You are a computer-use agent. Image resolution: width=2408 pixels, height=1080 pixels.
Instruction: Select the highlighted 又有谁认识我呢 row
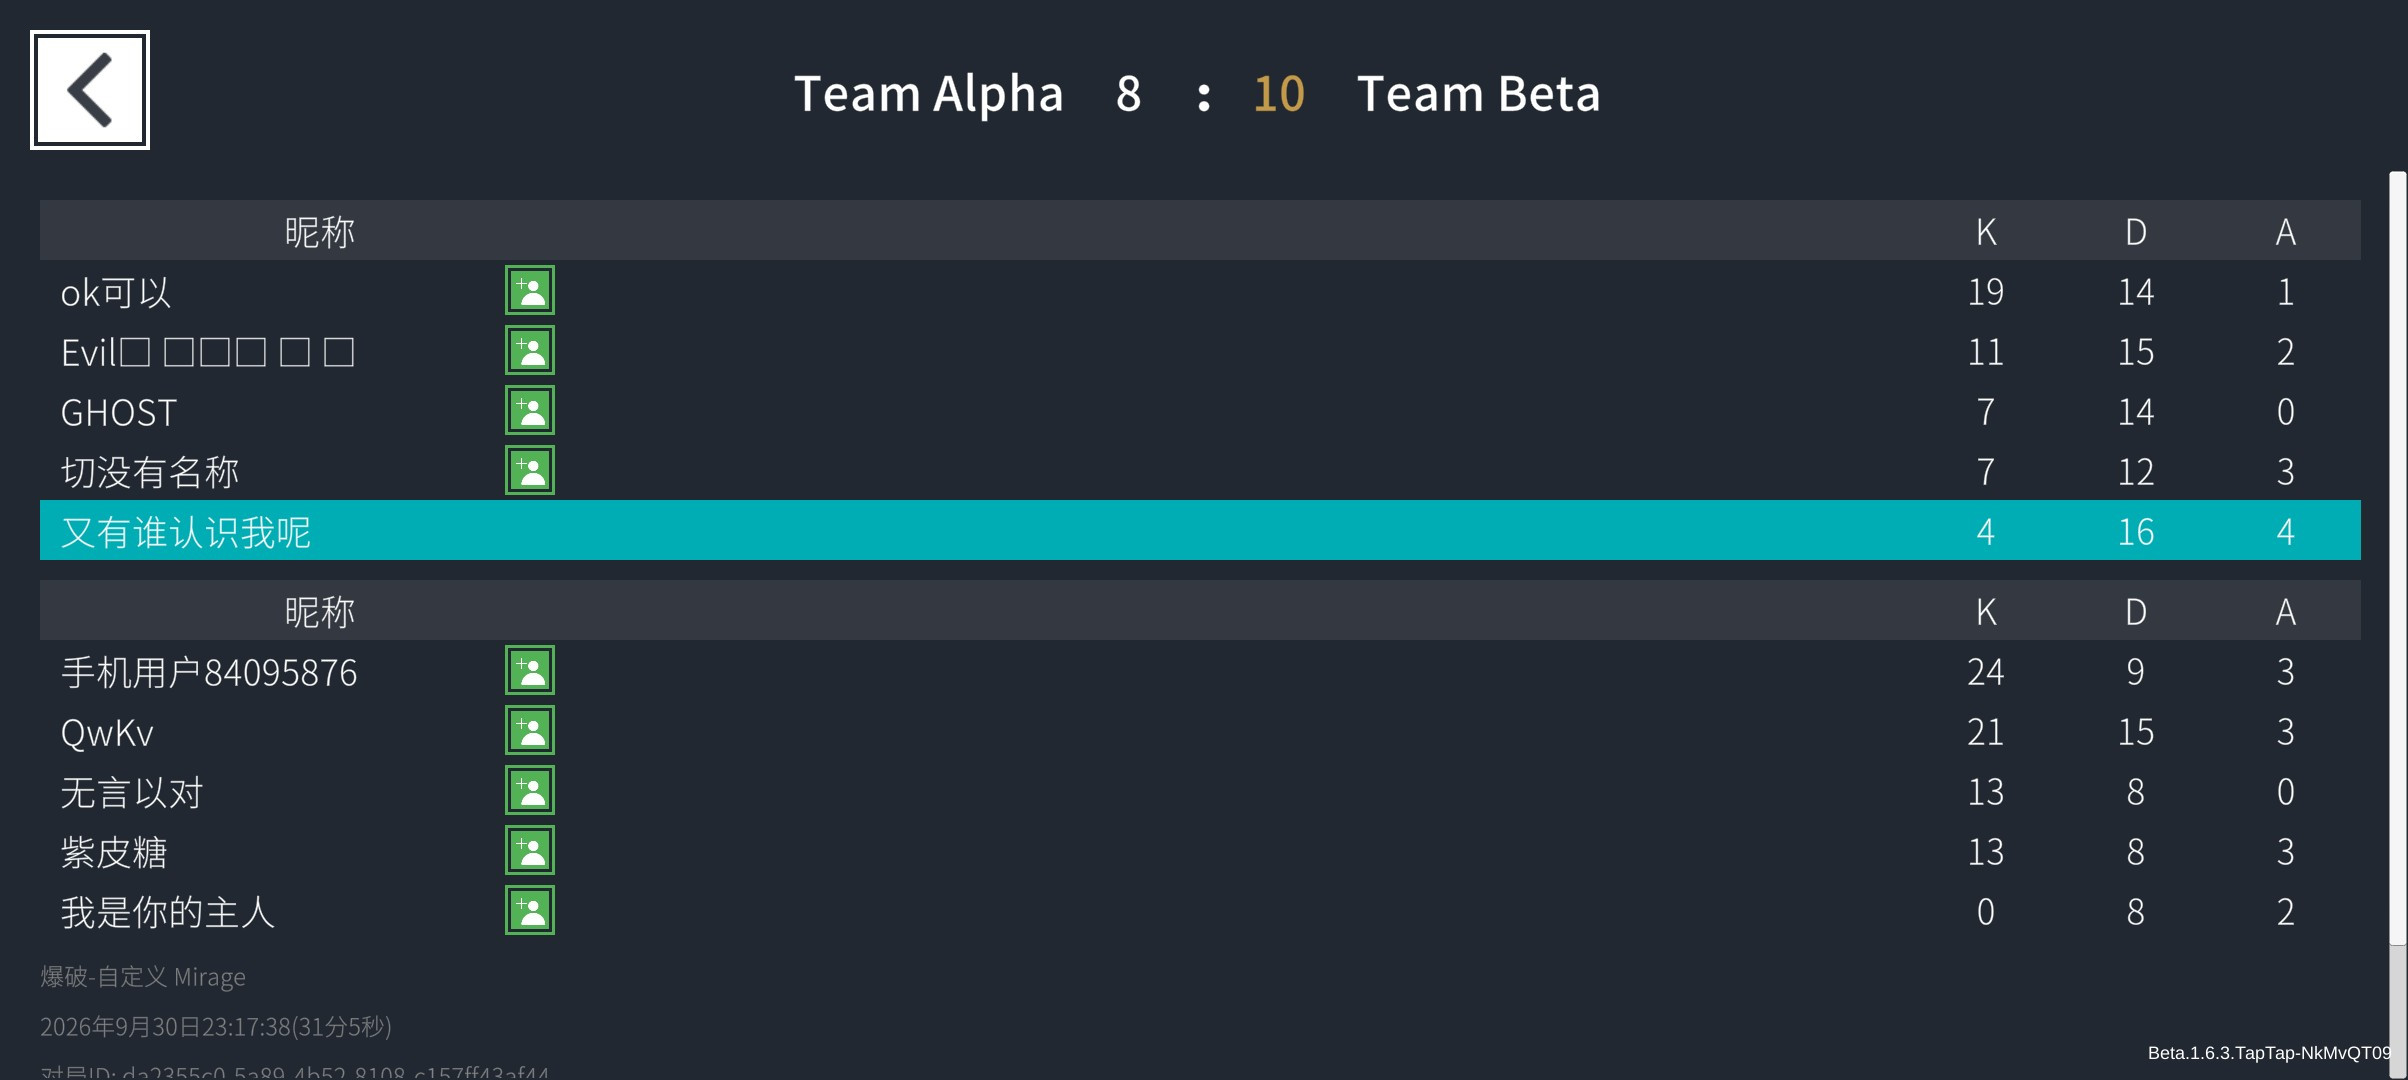click(1200, 530)
